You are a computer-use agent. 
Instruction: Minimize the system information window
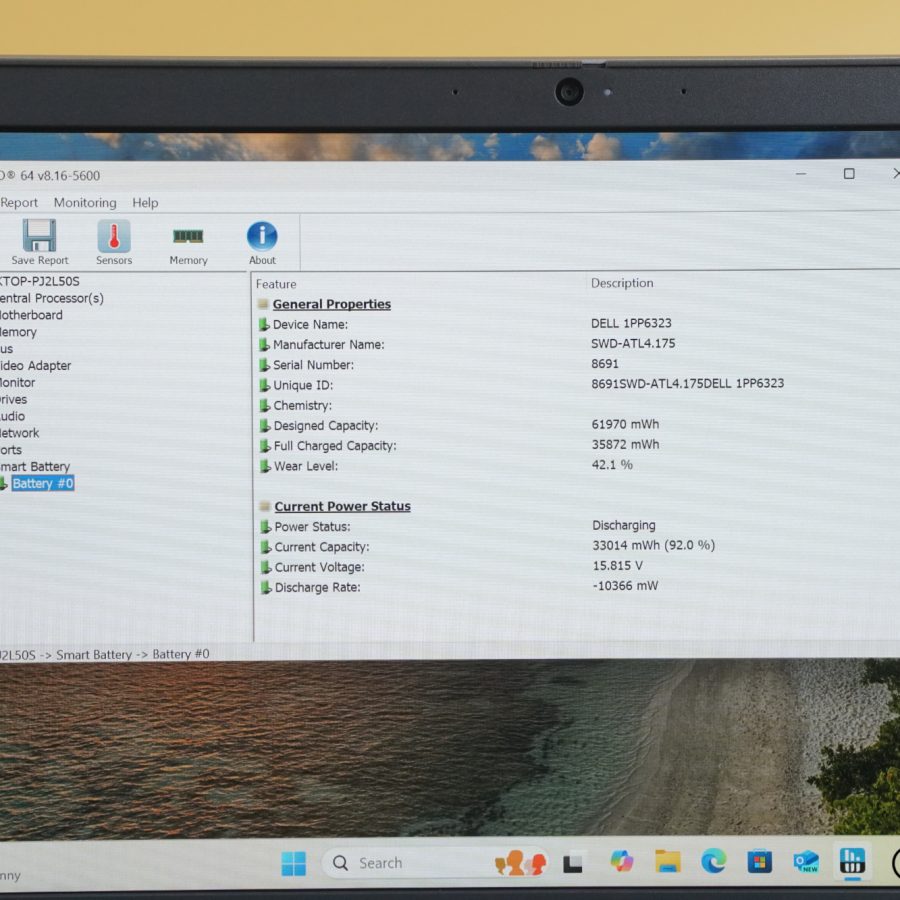[801, 173]
